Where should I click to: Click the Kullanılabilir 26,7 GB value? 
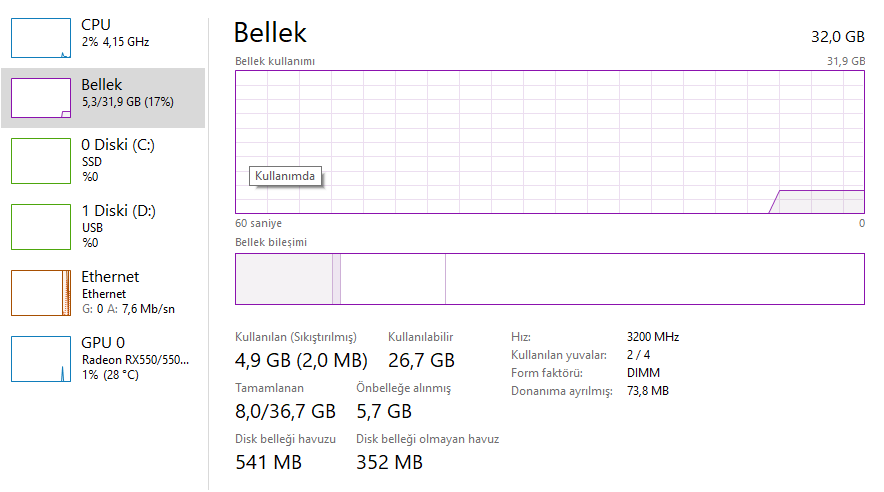421,360
